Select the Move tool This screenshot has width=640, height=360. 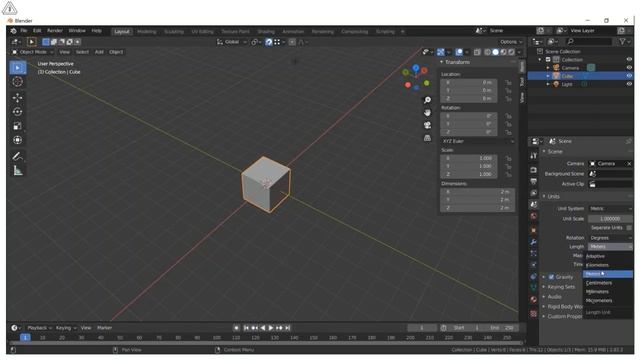(x=18, y=98)
